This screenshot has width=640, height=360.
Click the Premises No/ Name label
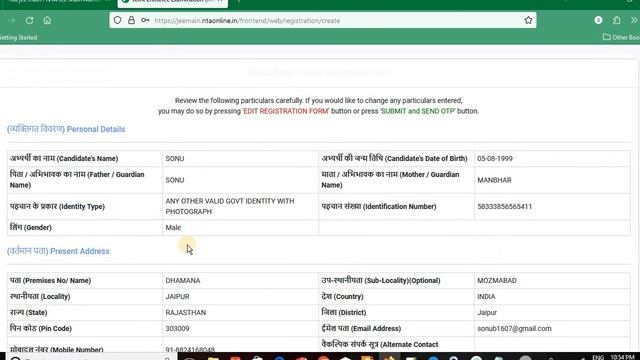[50, 280]
